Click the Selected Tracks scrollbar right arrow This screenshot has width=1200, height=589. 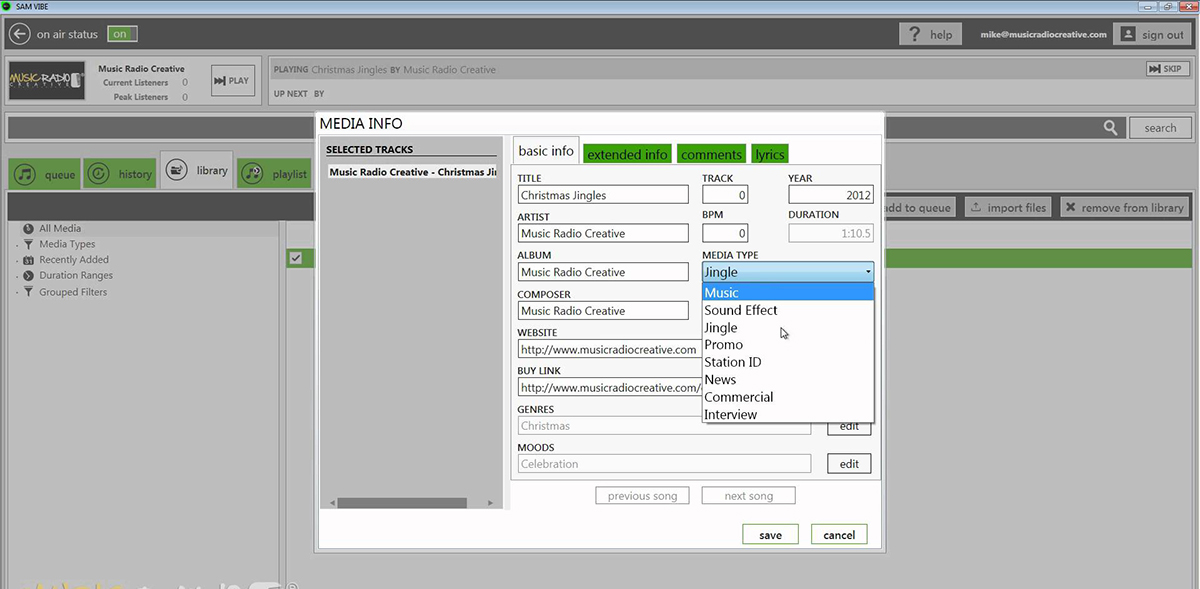tap(491, 502)
